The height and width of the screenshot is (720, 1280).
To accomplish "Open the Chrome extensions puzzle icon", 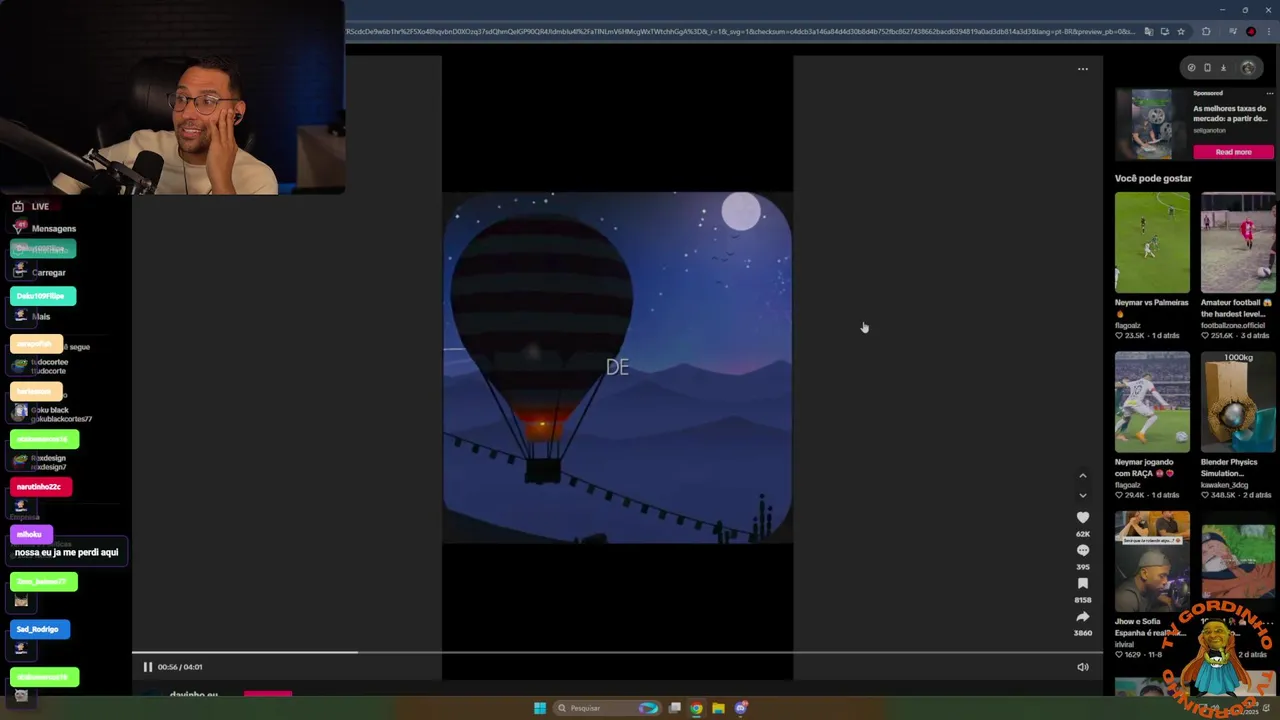I will (x=1205, y=32).
